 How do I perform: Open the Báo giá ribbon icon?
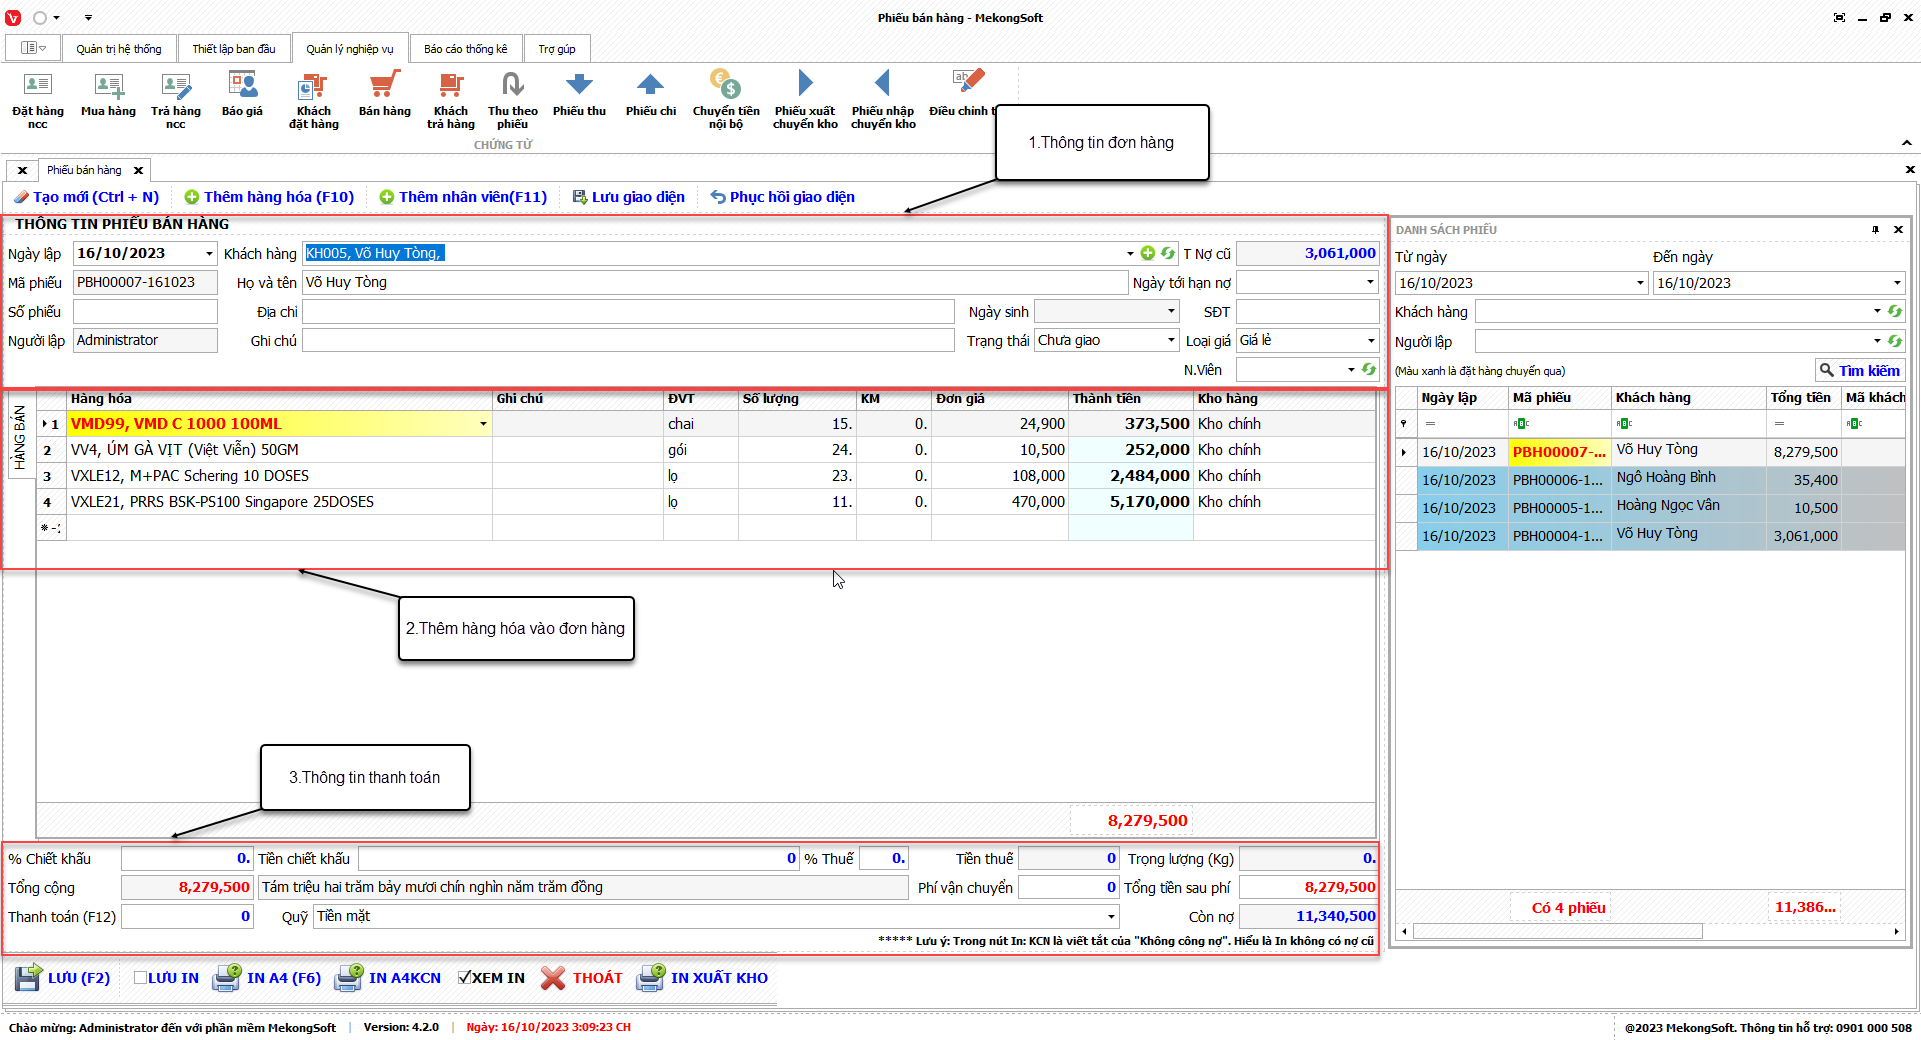(x=242, y=86)
